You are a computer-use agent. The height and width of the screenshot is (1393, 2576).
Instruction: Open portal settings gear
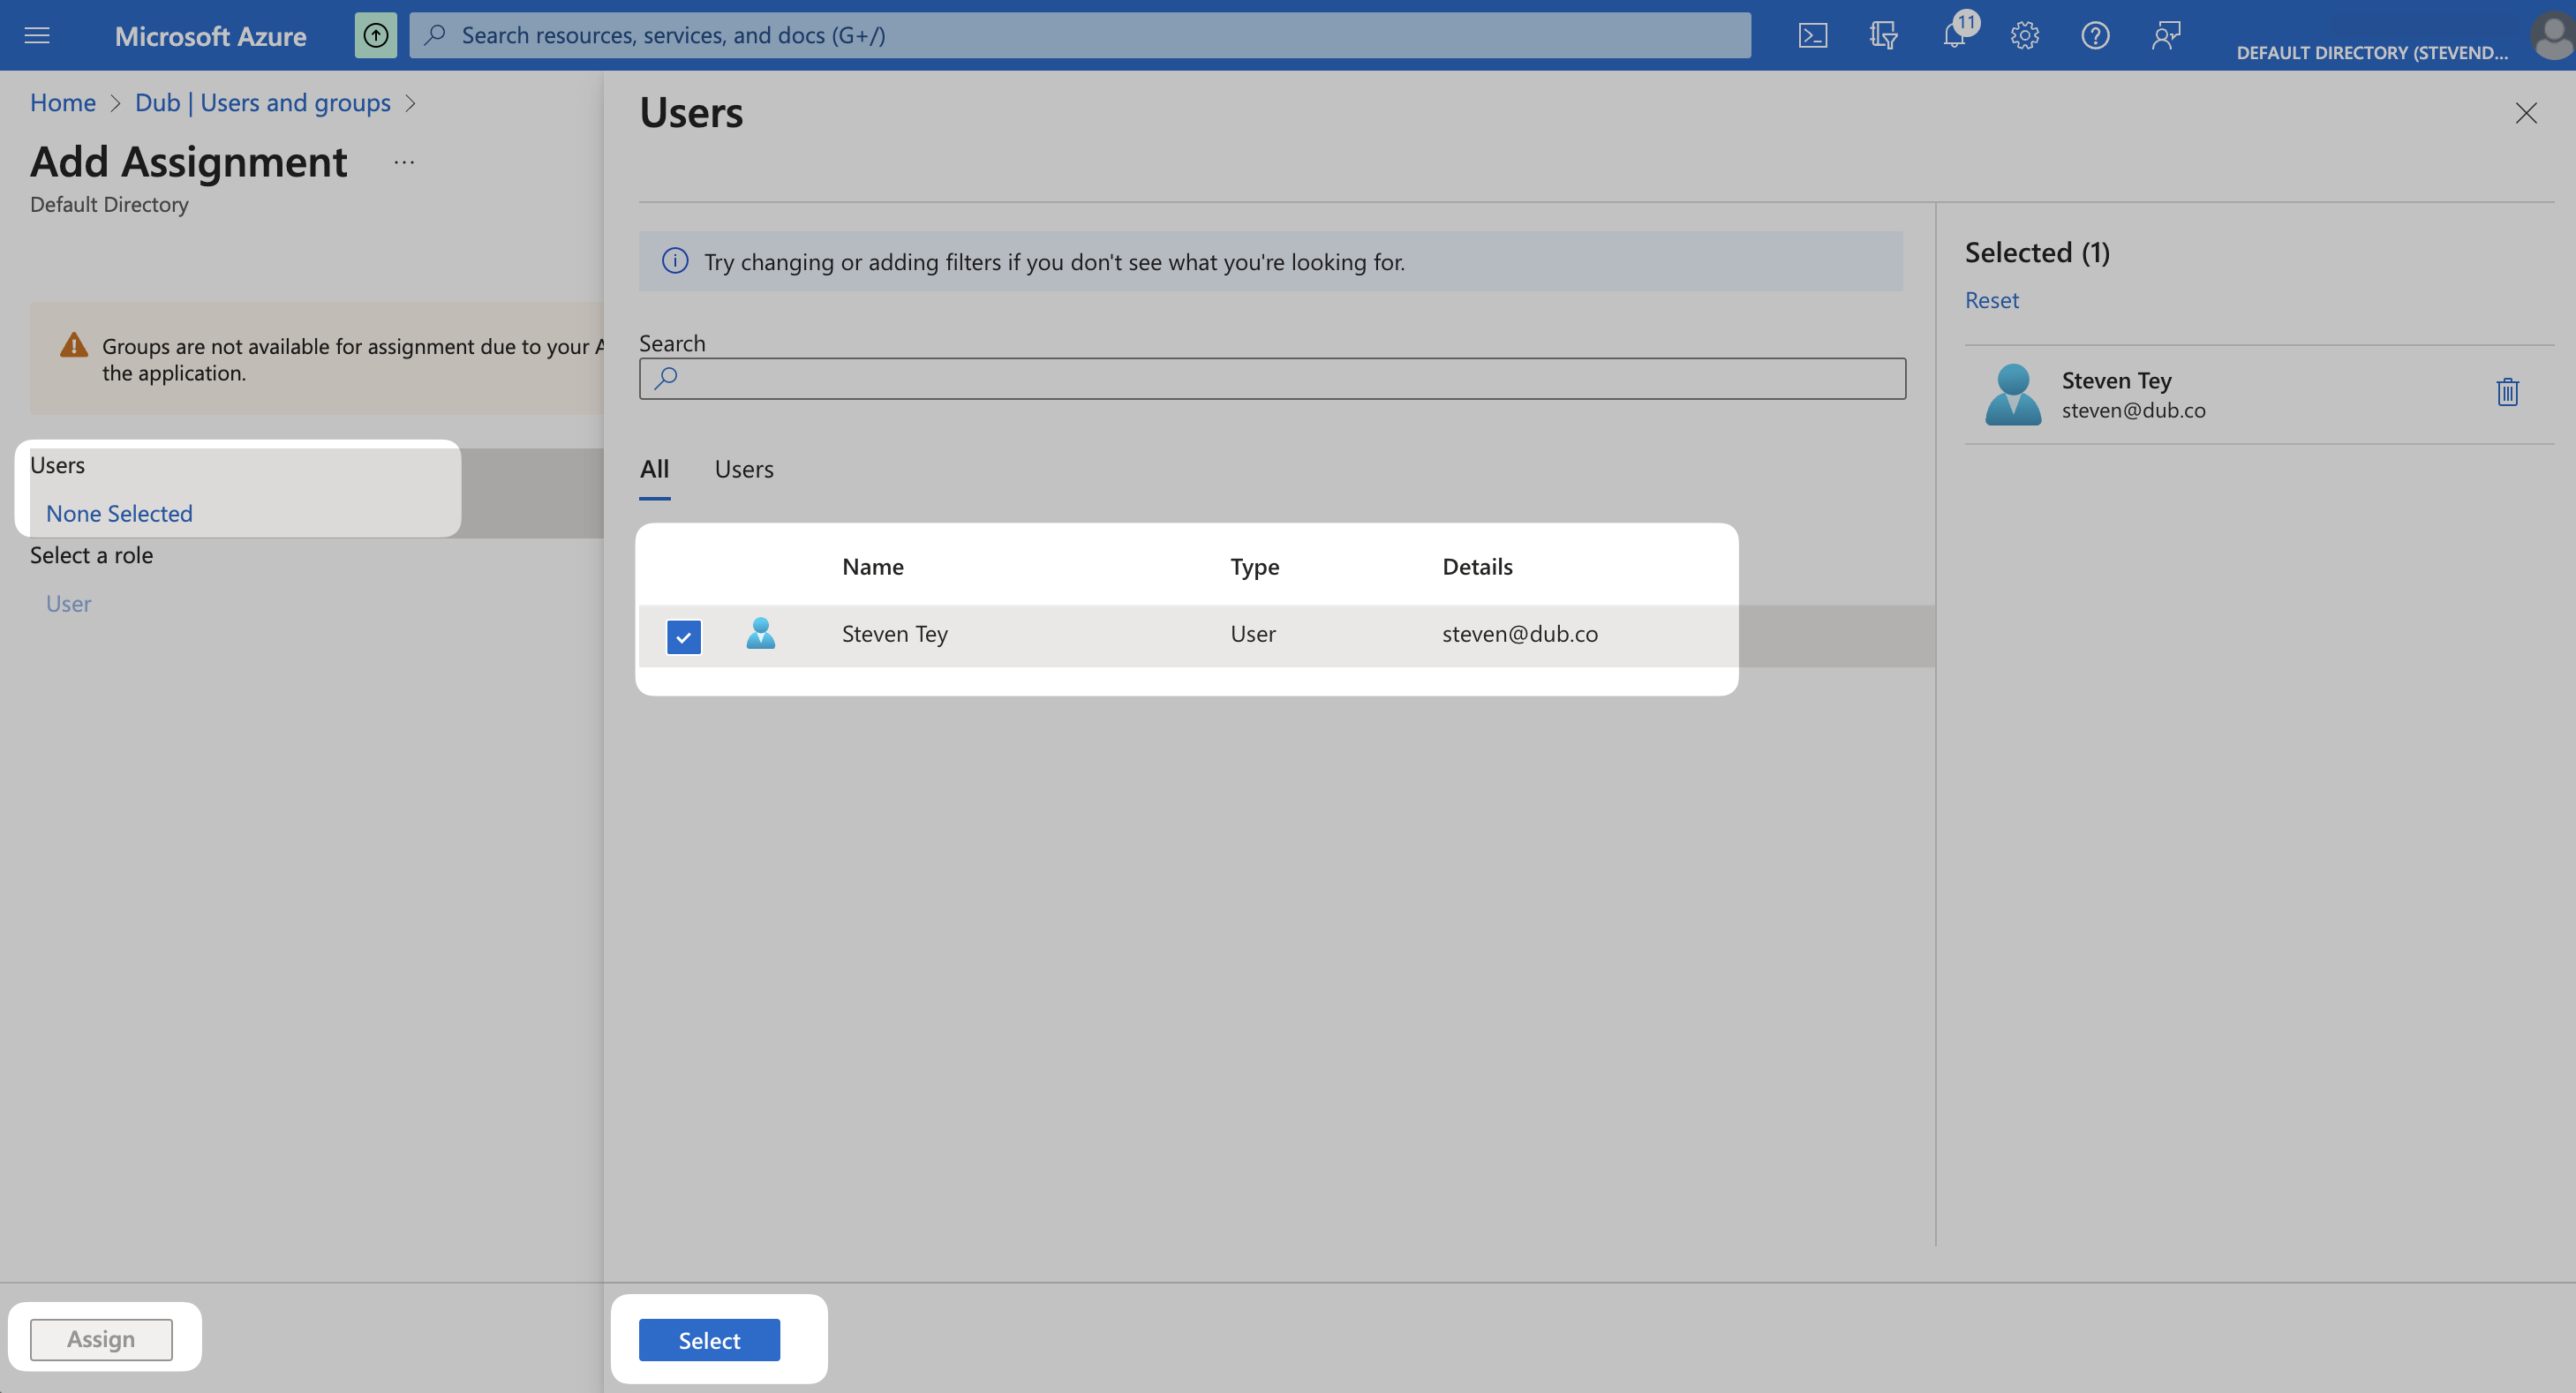(x=2024, y=35)
